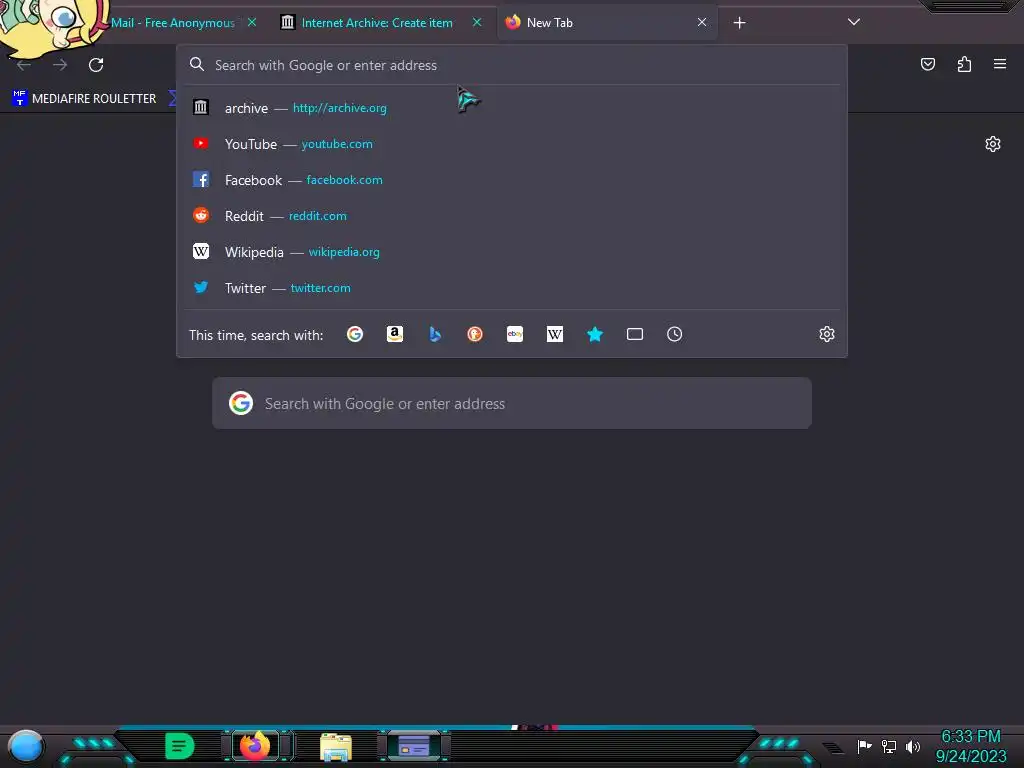Screen dimensions: 1024x768
Task: Go back one page
Action: click(24, 65)
